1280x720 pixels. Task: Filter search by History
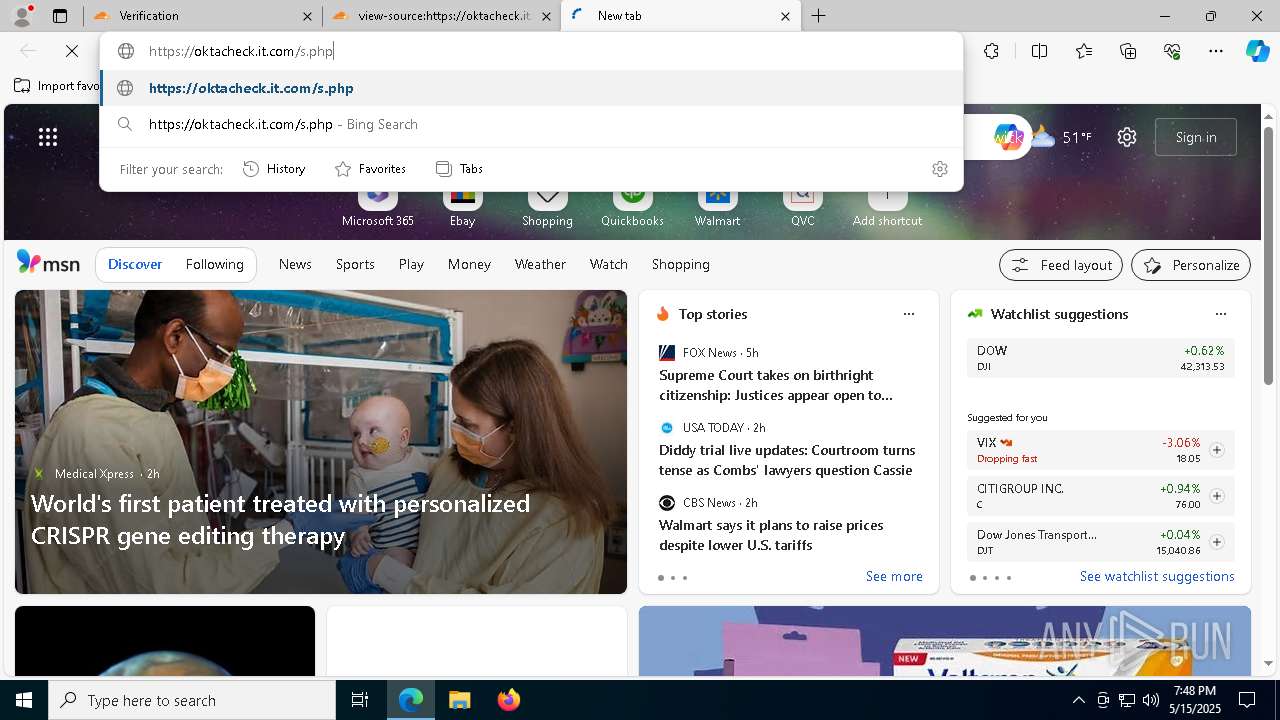[274, 169]
